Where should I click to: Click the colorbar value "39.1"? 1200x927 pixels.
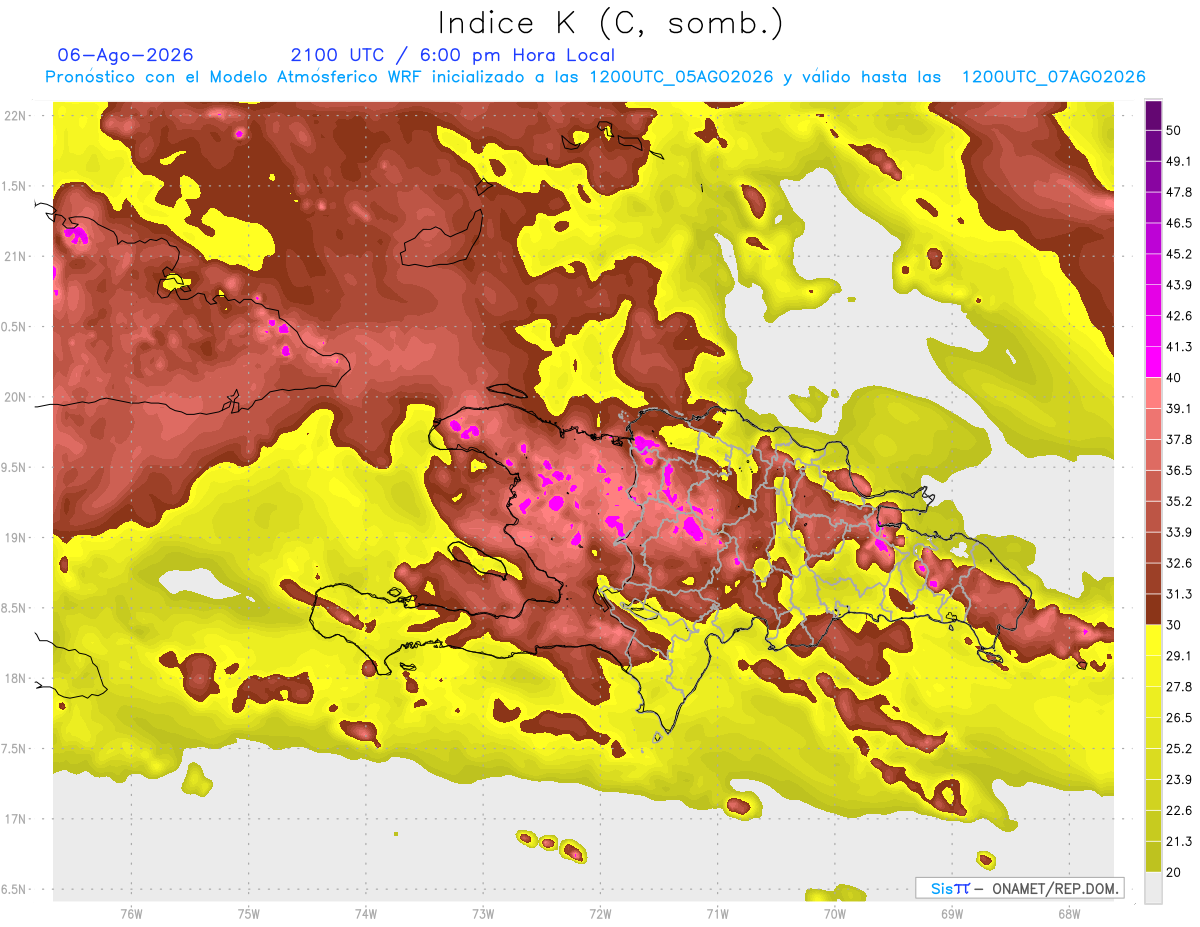pyautogui.click(x=1179, y=409)
